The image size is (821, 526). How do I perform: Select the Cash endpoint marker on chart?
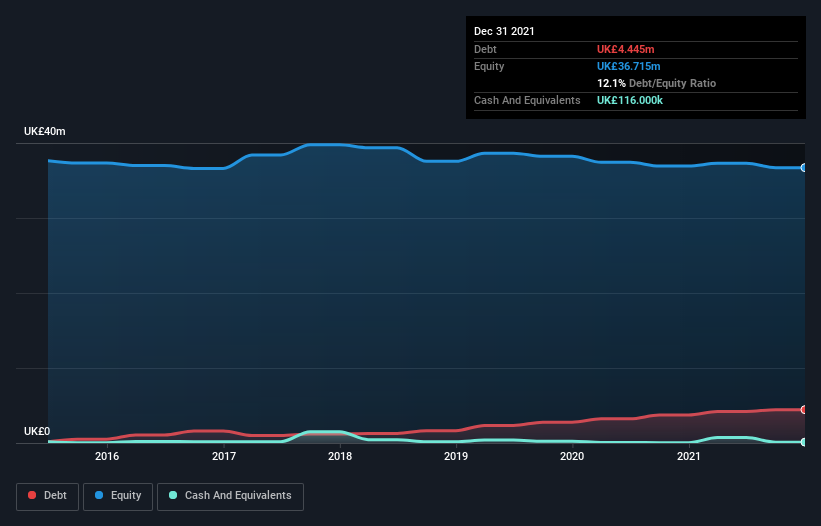pyautogui.click(x=804, y=442)
